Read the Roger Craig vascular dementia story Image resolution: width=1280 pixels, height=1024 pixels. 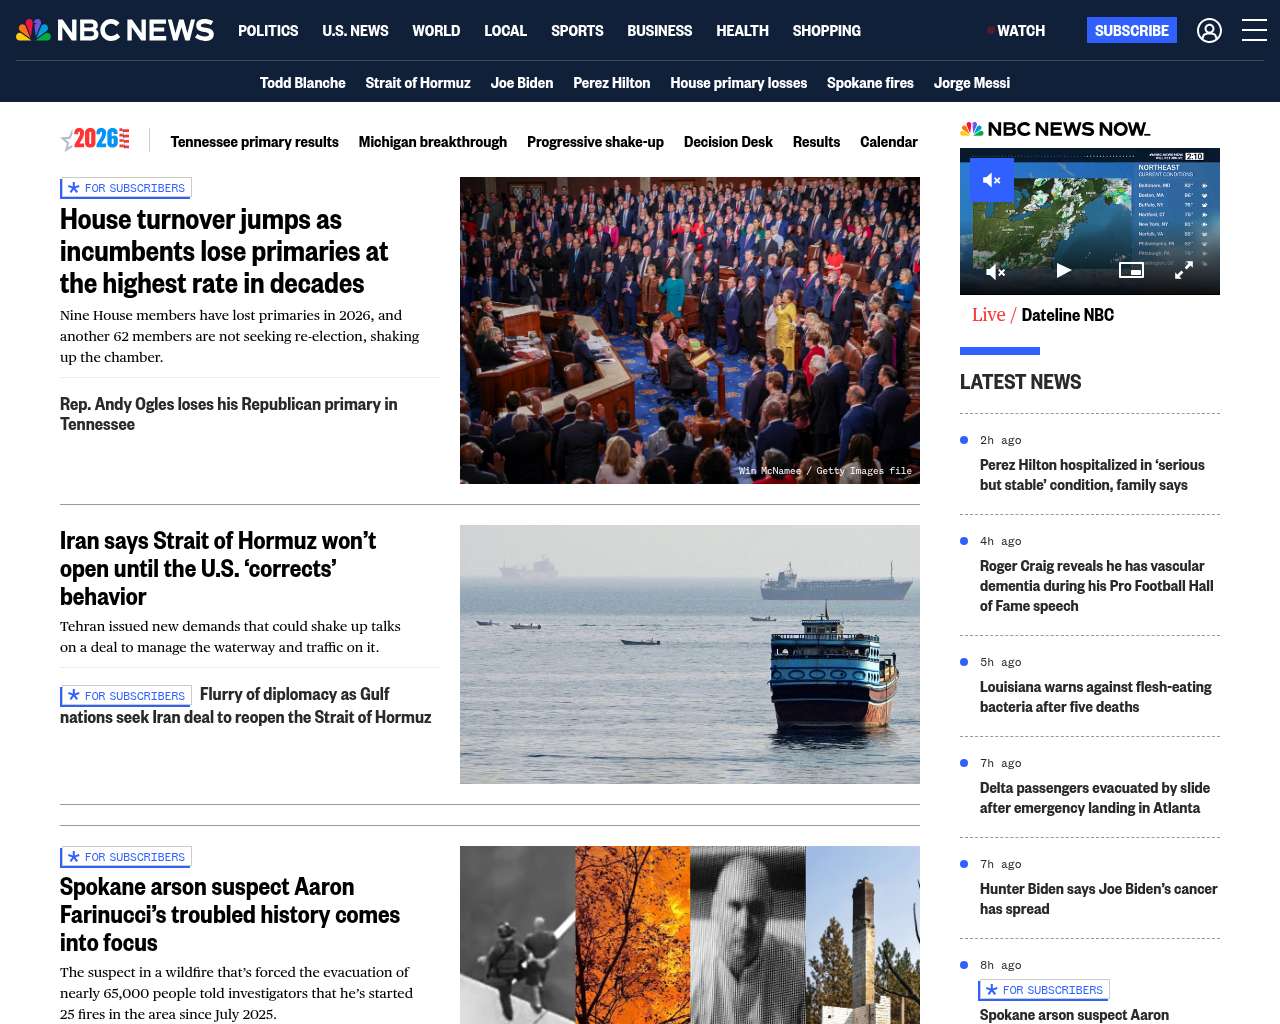[1097, 586]
